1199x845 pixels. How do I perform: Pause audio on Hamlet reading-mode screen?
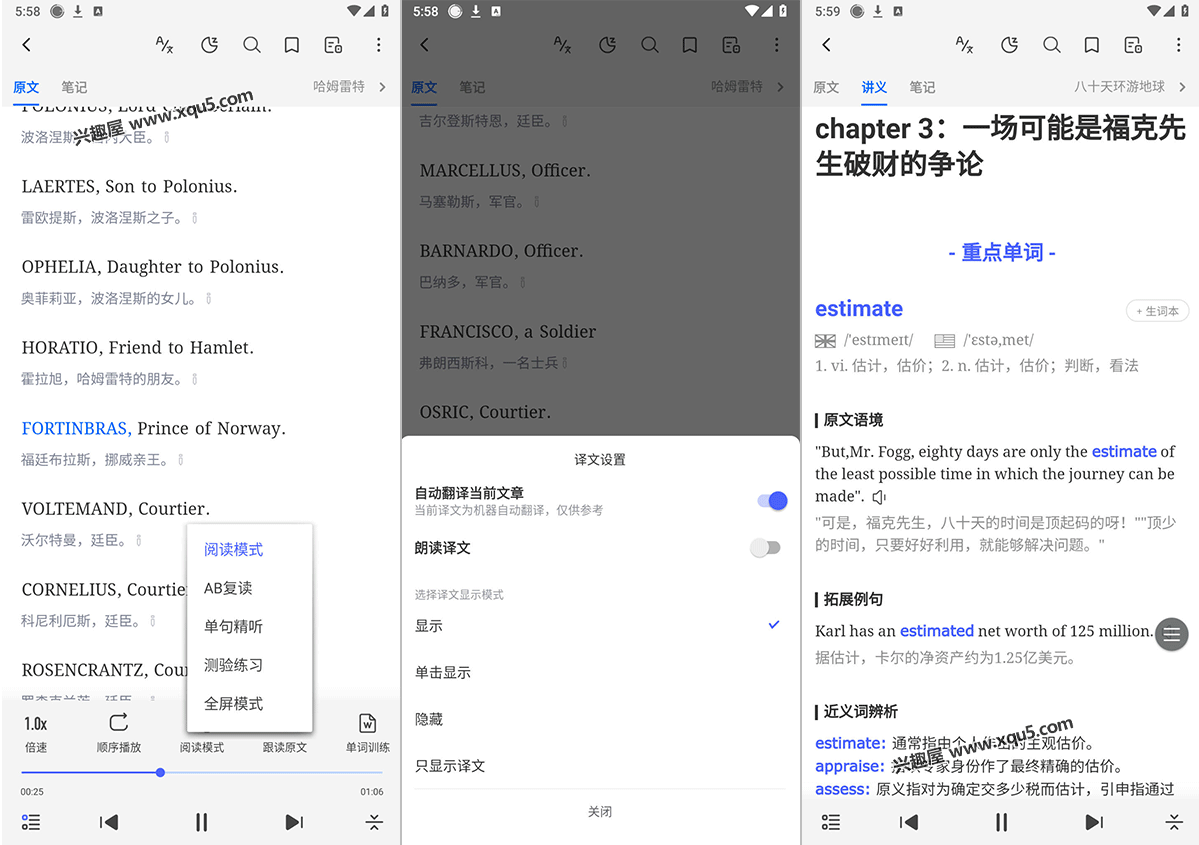201,822
